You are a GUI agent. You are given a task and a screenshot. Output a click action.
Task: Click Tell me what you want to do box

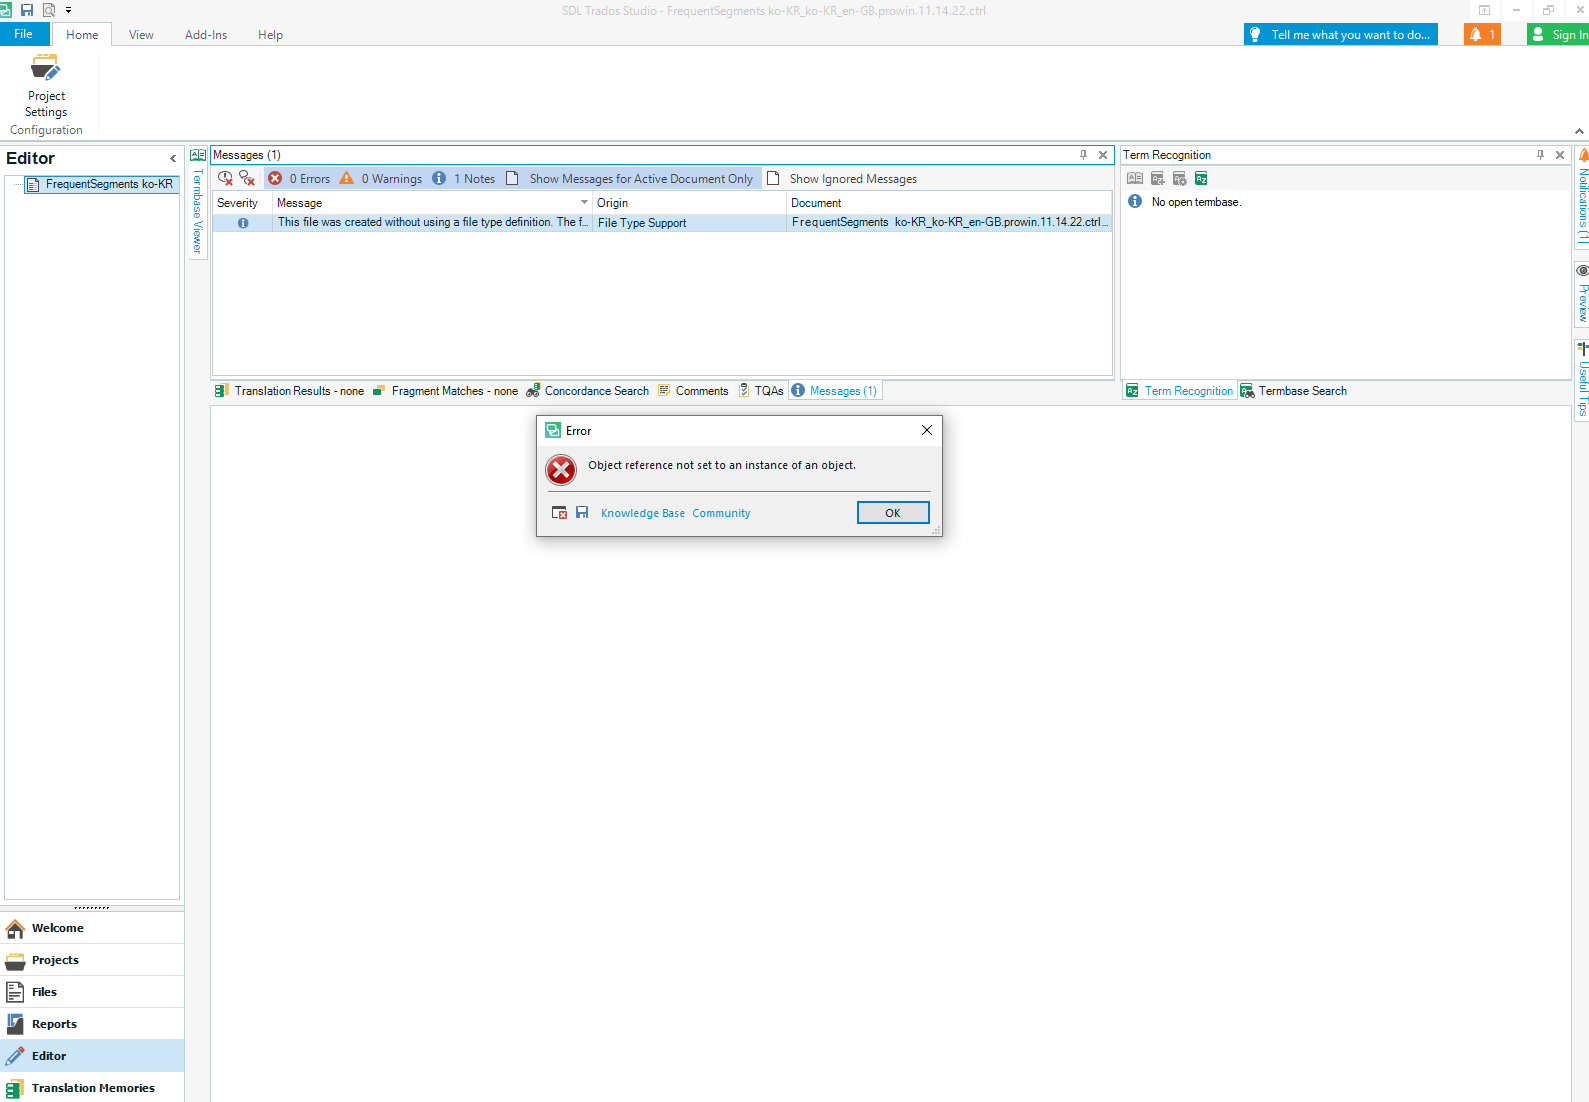click(x=1340, y=34)
